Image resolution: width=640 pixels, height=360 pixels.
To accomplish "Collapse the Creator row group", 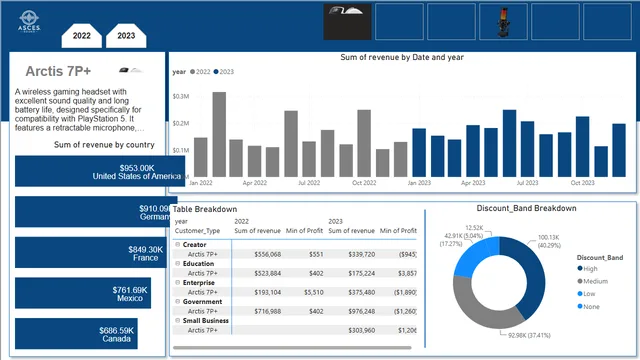I will point(178,244).
